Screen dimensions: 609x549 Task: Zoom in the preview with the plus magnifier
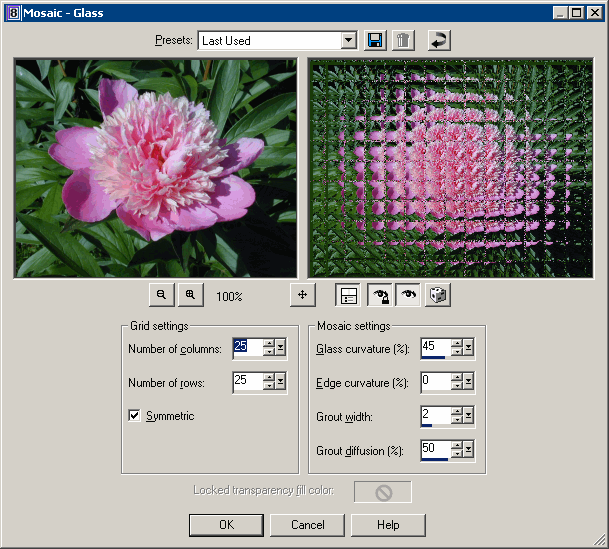pyautogui.click(x=190, y=295)
